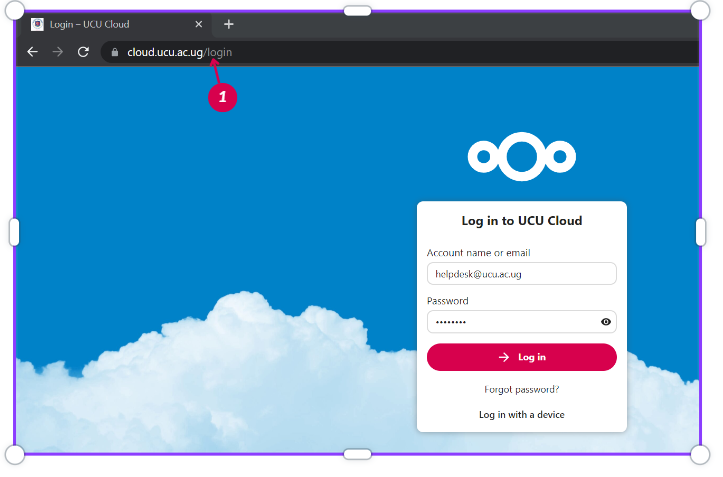Open the Forgot password? link
Viewport: 723px width, 477px height.
click(522, 389)
